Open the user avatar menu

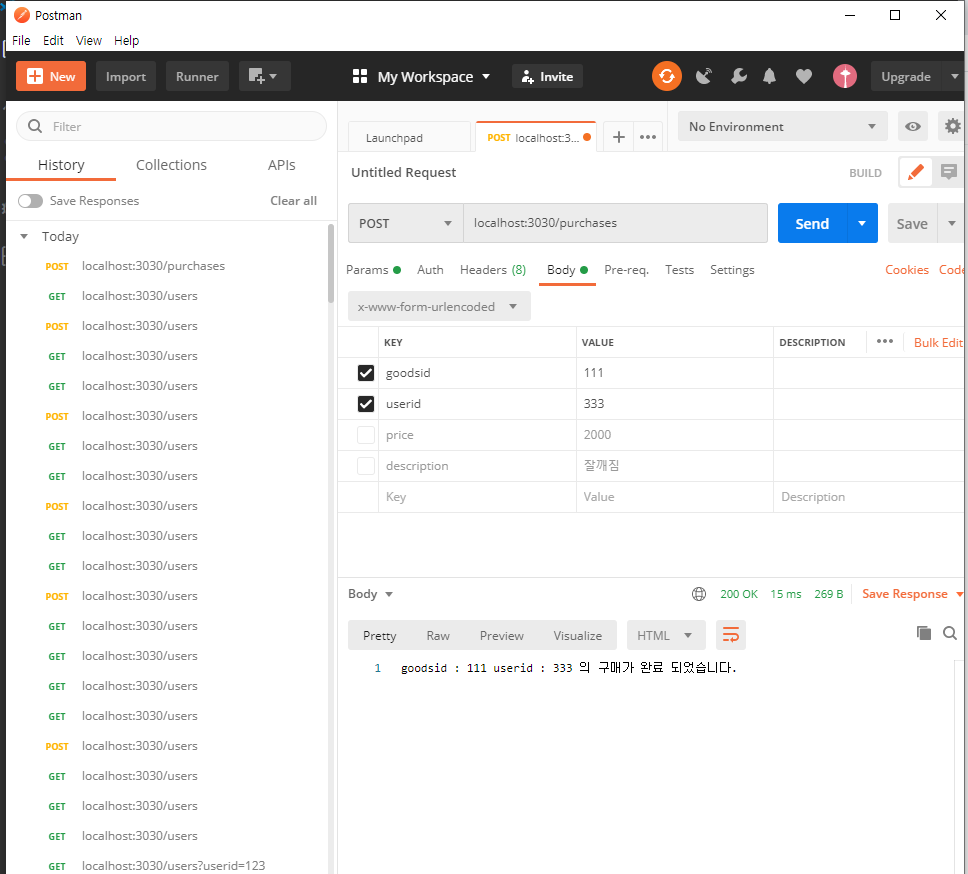click(x=845, y=77)
